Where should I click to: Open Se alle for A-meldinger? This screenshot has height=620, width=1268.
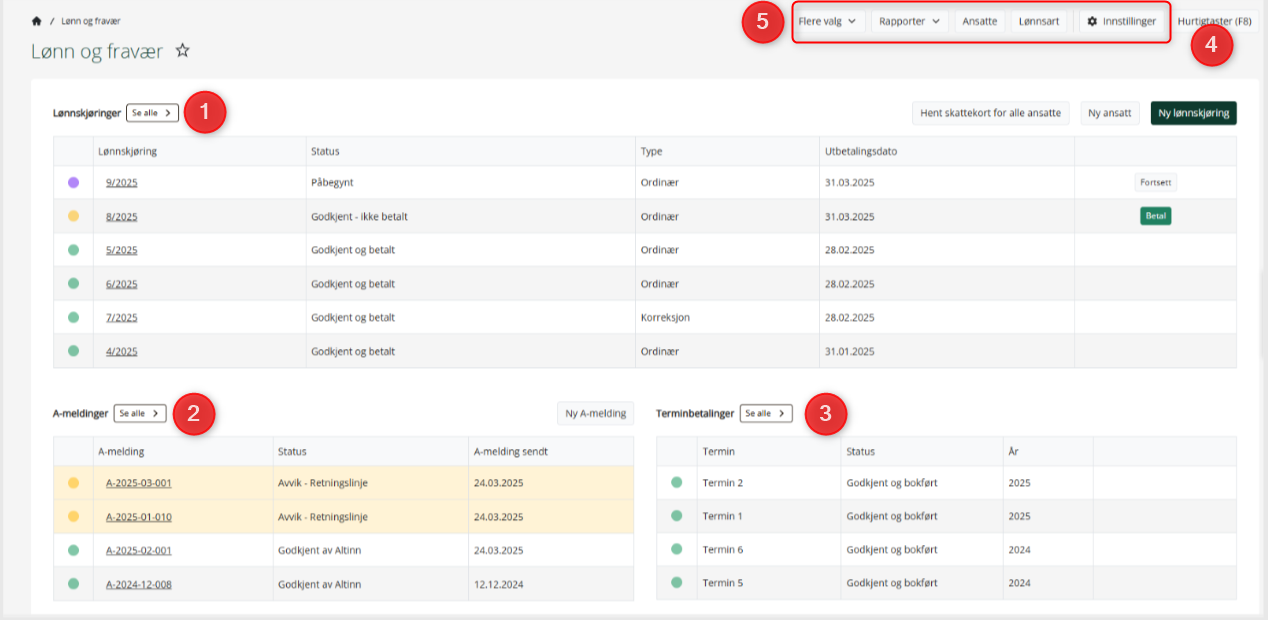pyautogui.click(x=140, y=413)
